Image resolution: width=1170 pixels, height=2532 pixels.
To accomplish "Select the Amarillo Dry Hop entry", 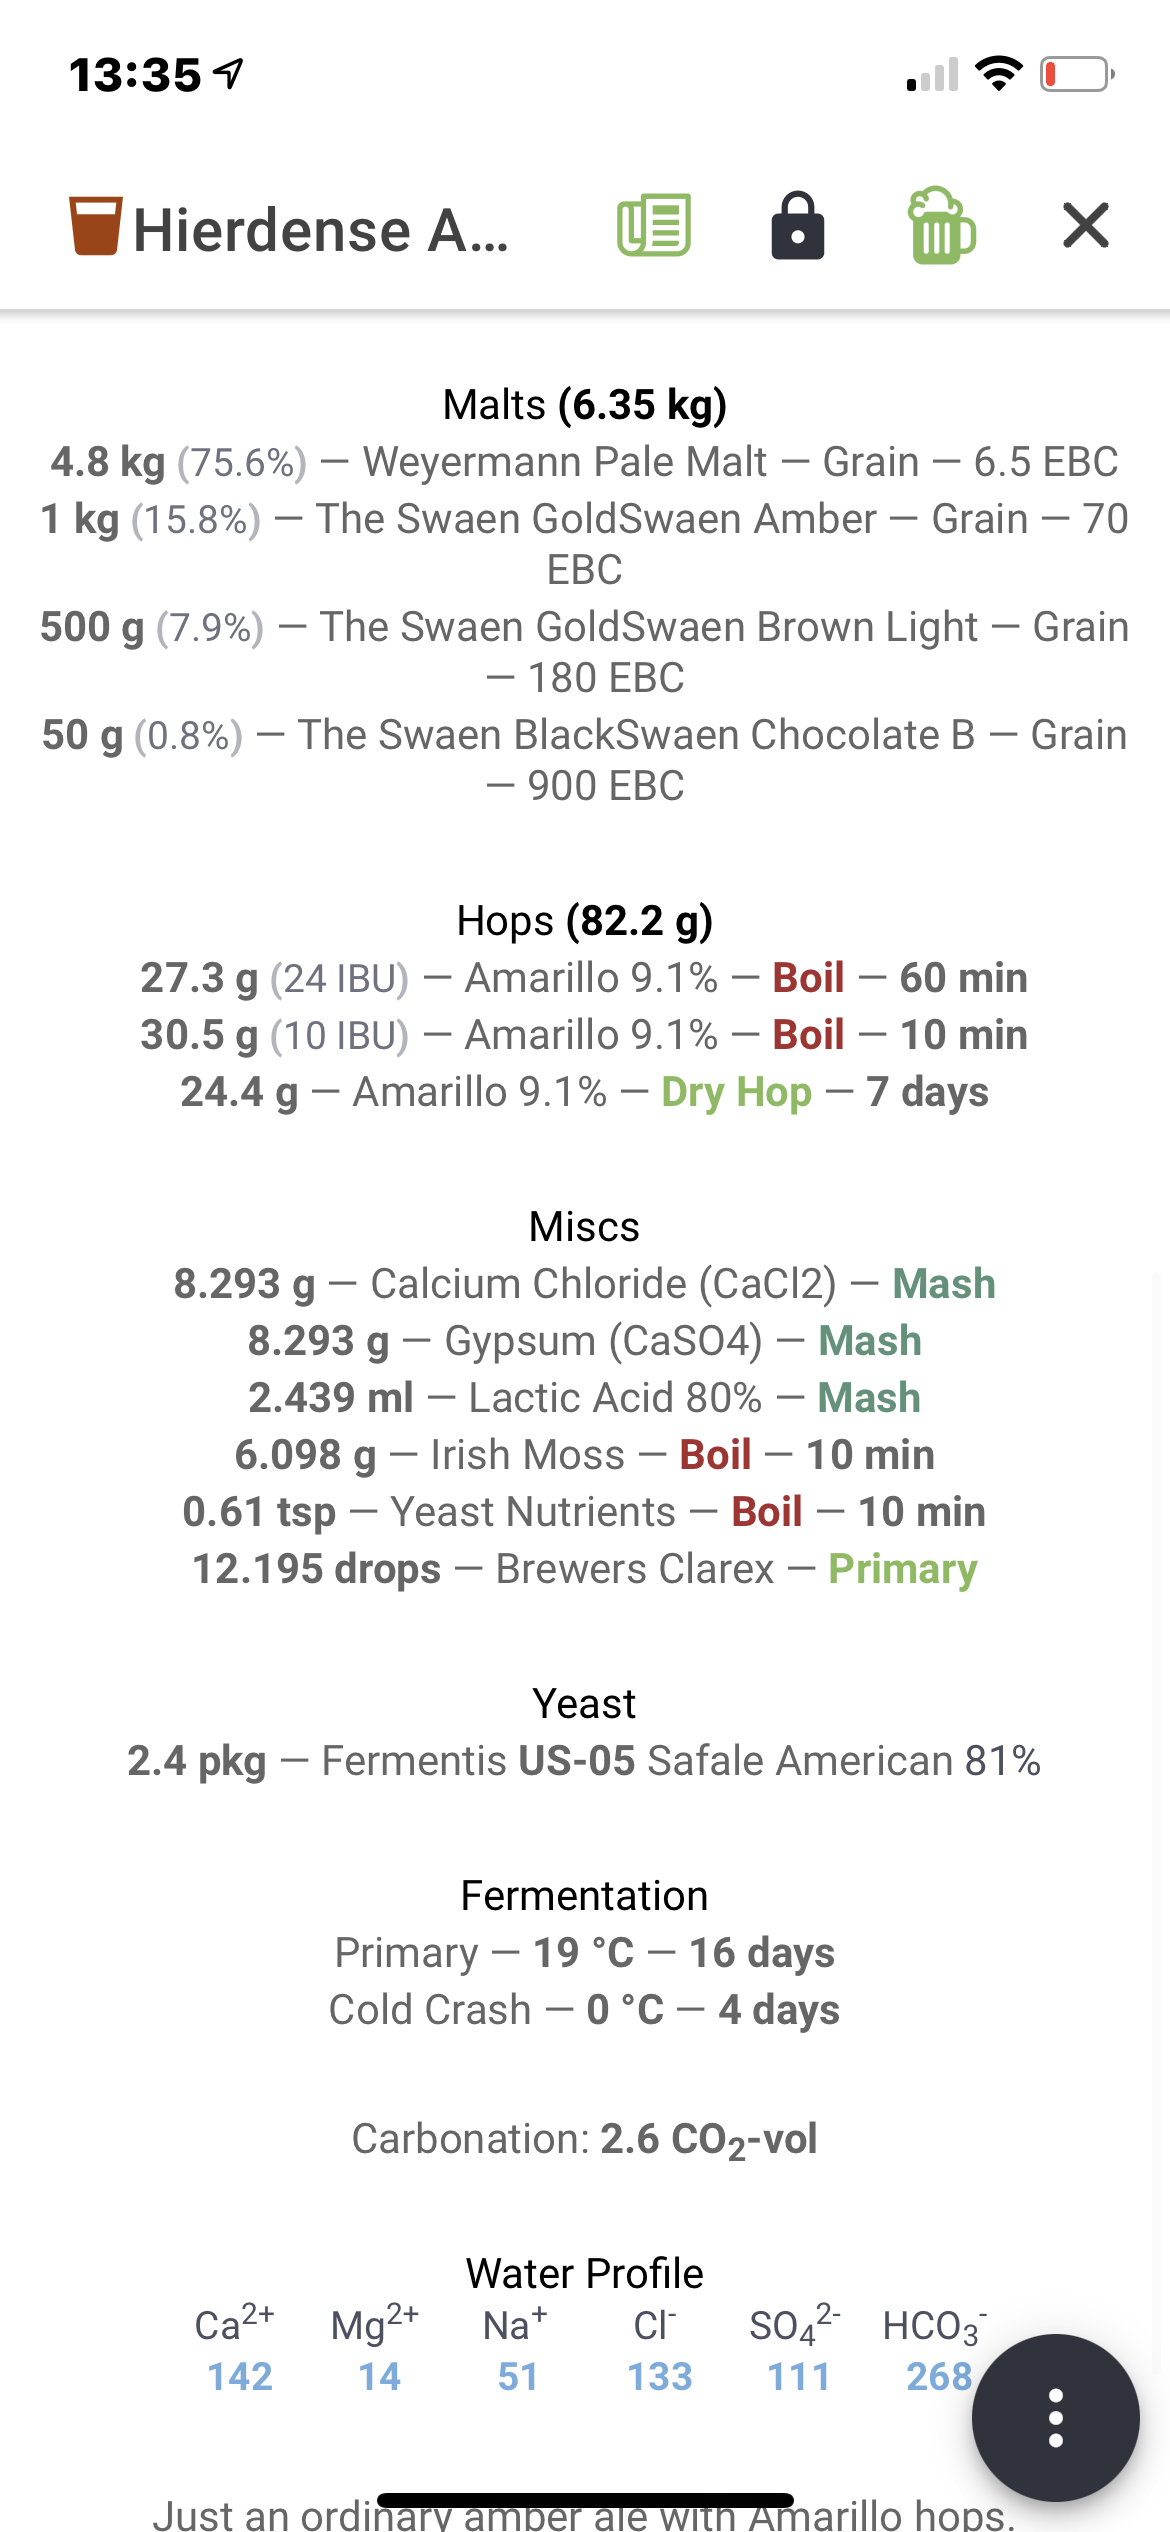I will pos(585,1092).
